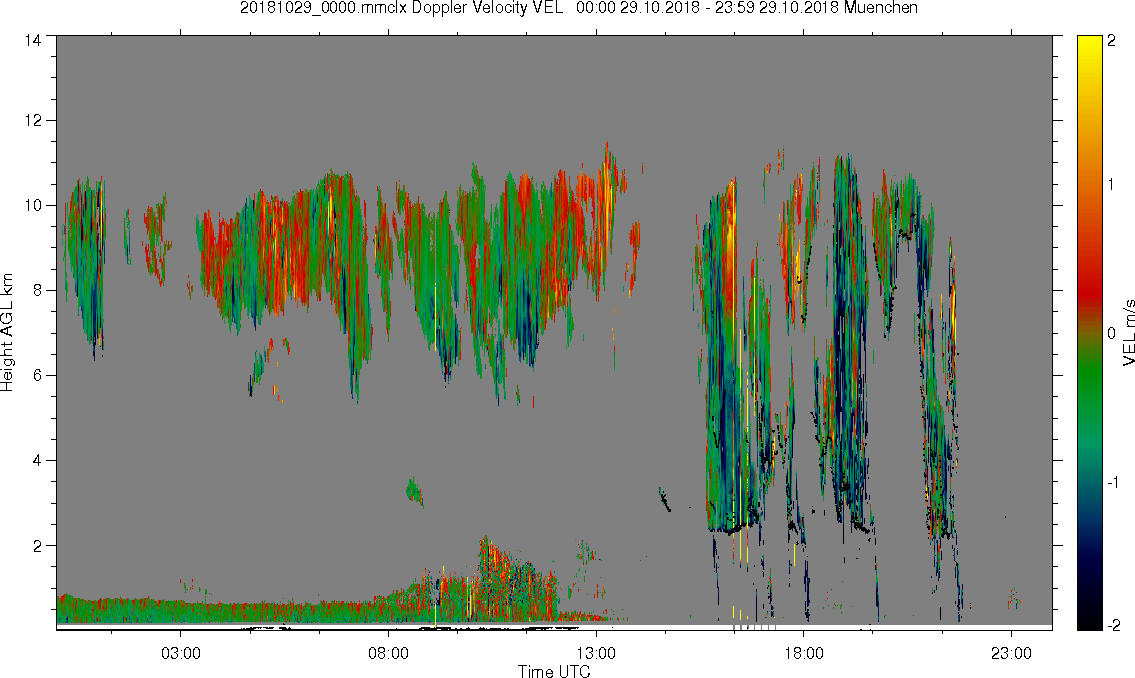Click the 13:00 time tick label

pyautogui.click(x=596, y=653)
